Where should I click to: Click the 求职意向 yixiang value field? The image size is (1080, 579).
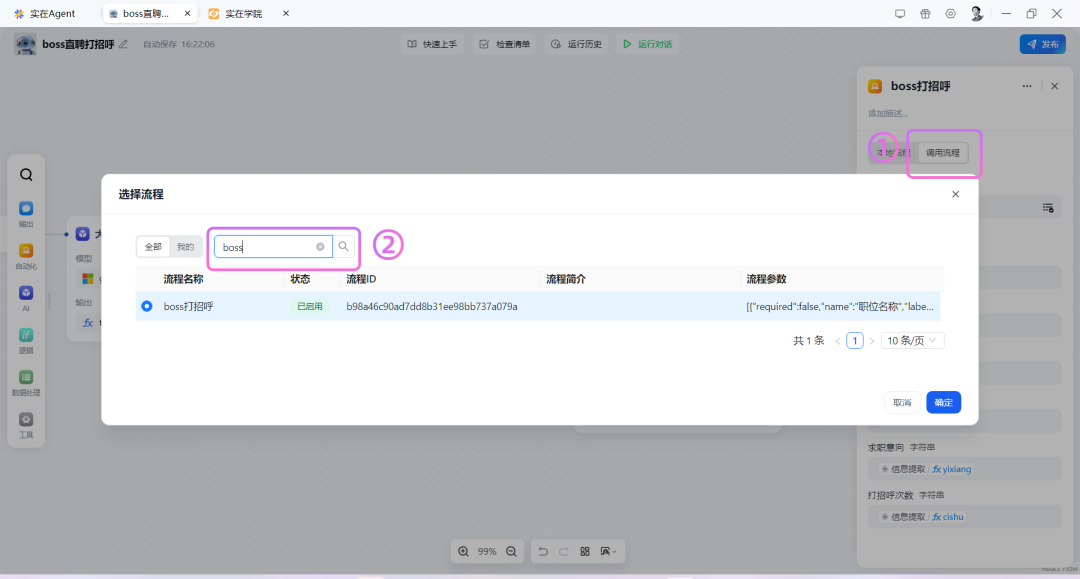pos(964,469)
